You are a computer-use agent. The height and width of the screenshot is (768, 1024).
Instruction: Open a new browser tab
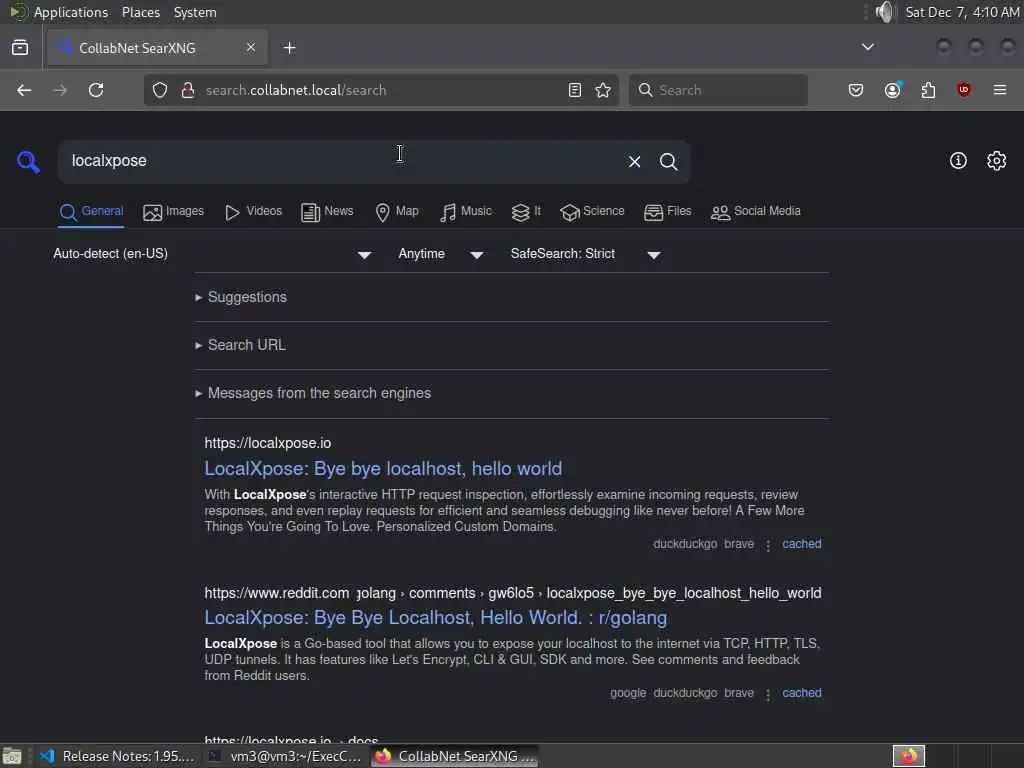(x=290, y=48)
